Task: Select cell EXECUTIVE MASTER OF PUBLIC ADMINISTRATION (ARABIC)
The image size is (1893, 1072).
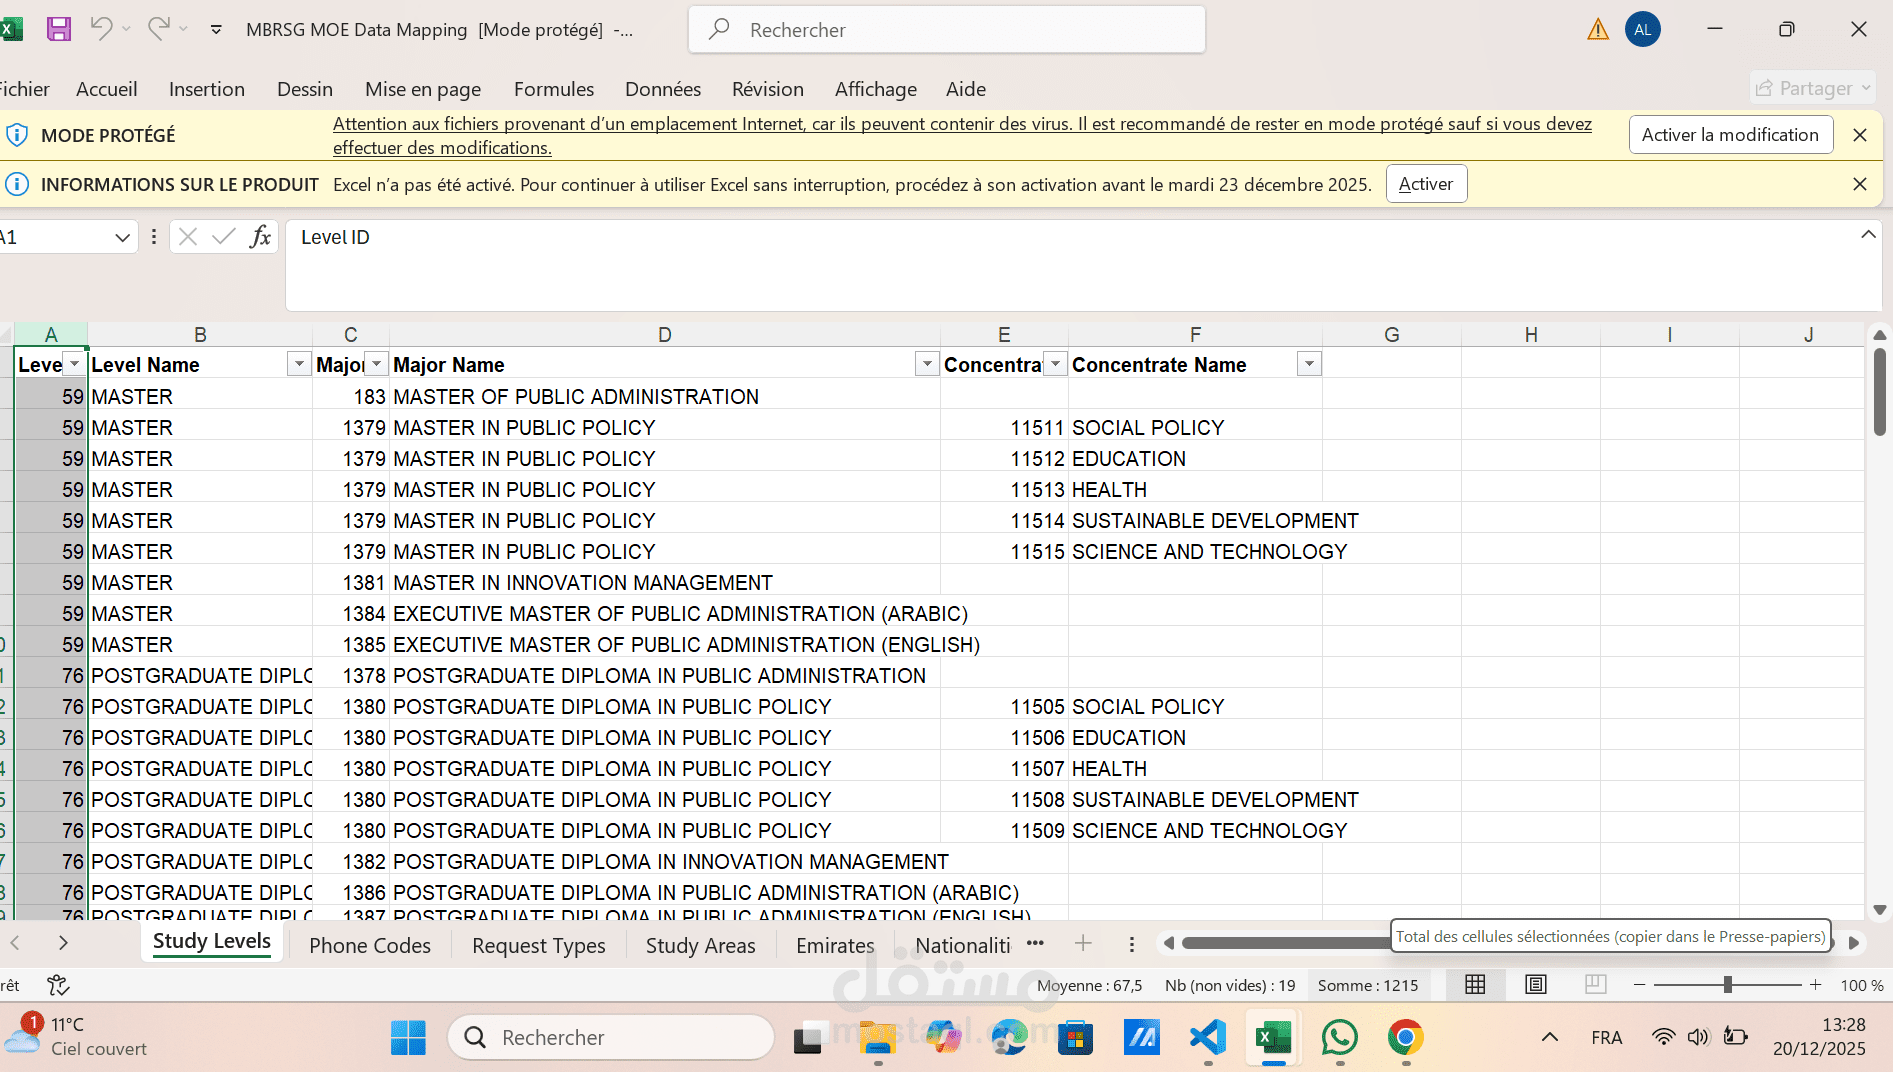Action: tap(664, 613)
